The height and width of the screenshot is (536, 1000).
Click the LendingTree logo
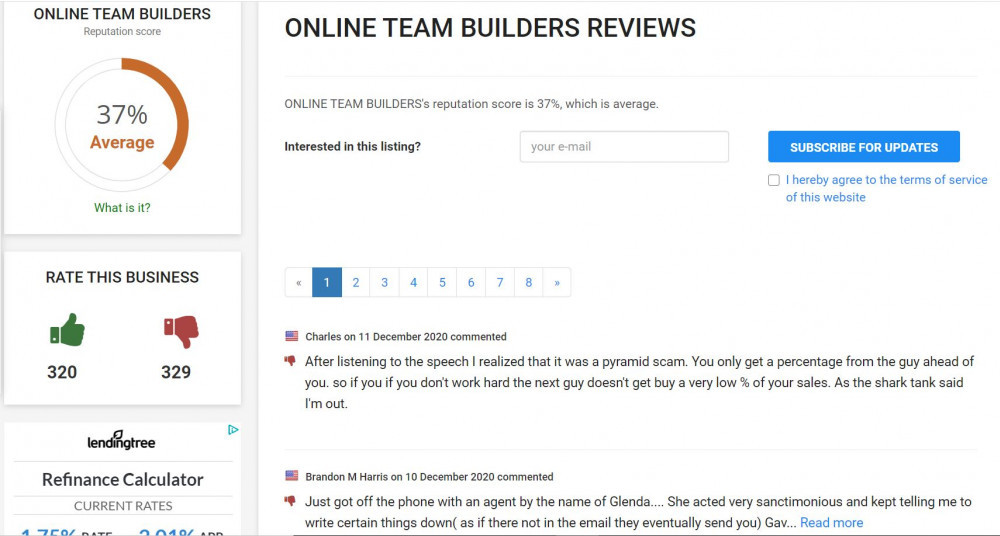point(122,440)
